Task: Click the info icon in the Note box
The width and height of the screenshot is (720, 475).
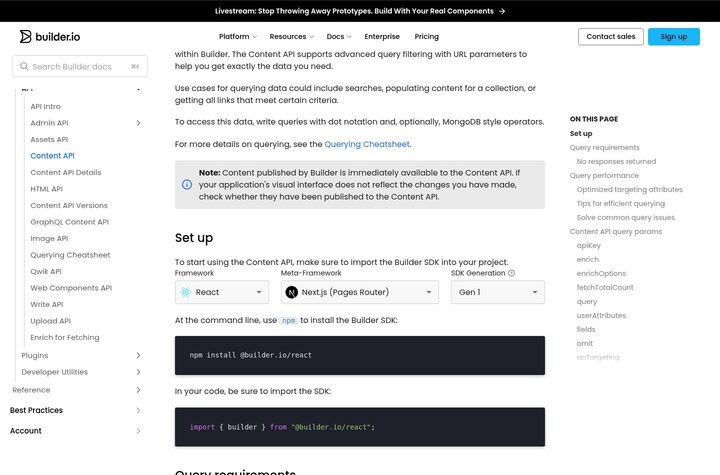Action: pos(187,185)
